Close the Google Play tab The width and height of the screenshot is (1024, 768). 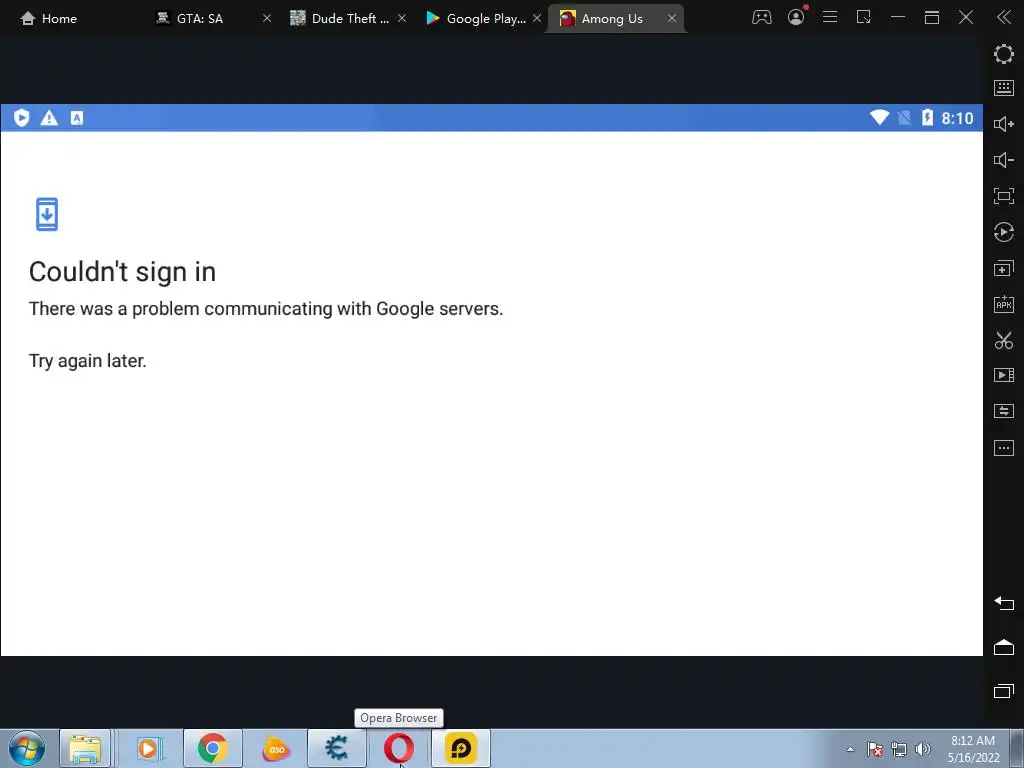click(x=537, y=18)
